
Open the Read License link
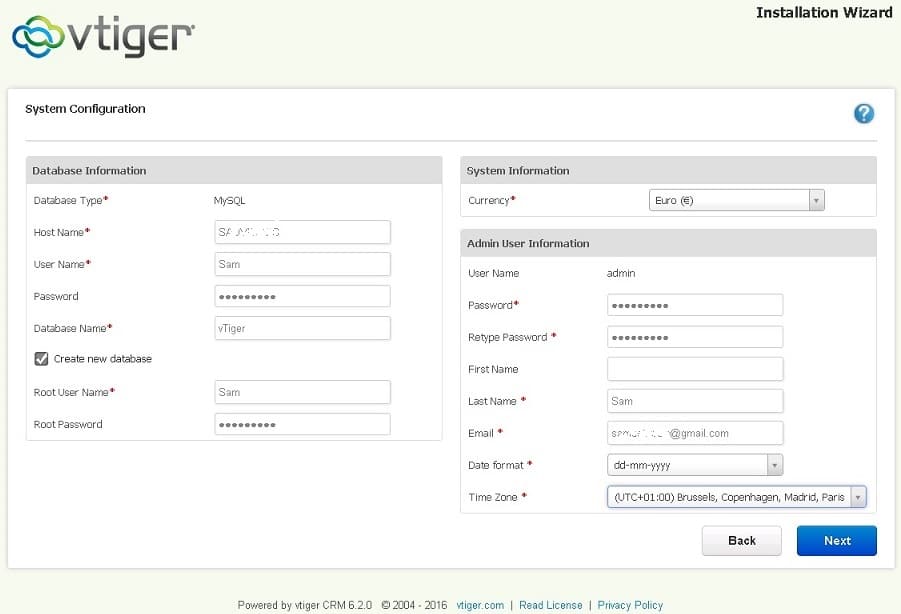(550, 605)
